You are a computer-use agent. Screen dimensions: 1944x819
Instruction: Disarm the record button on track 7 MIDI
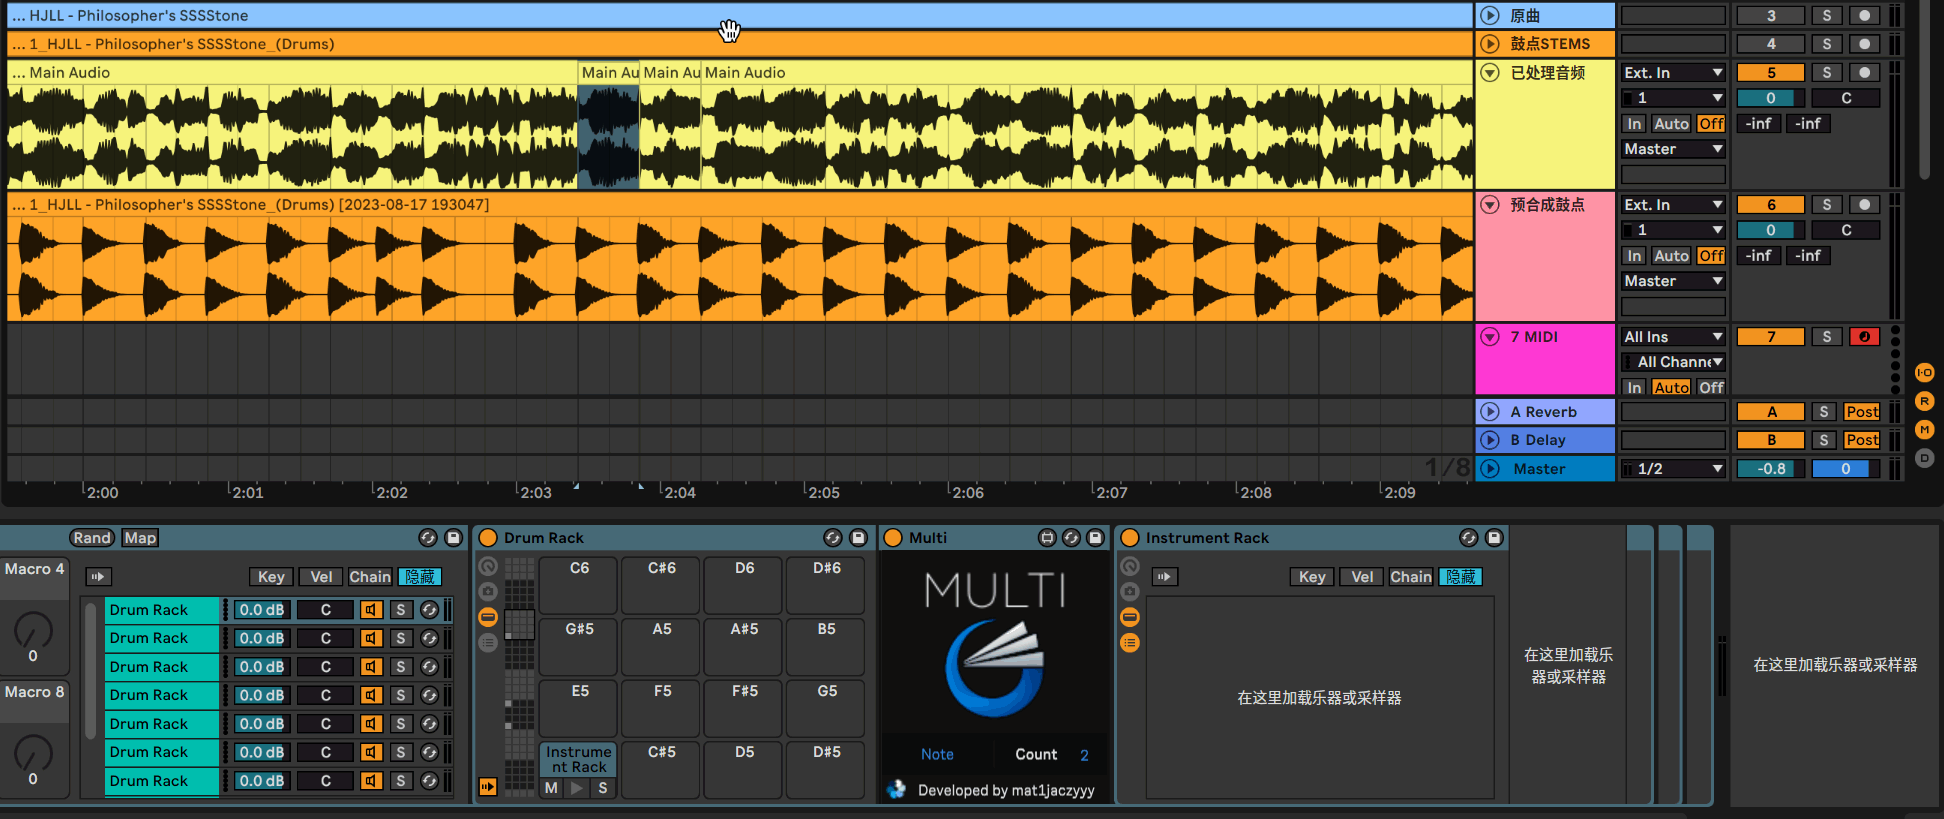[1864, 337]
